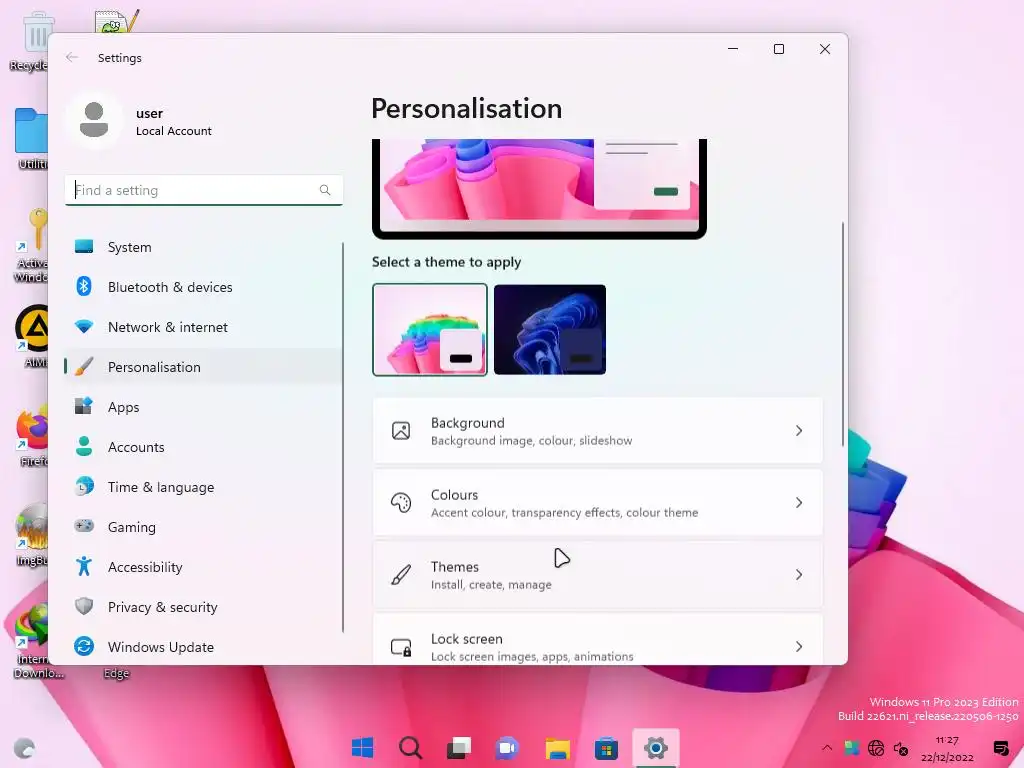Open the Chat camera app on taskbar

pyautogui.click(x=507, y=748)
